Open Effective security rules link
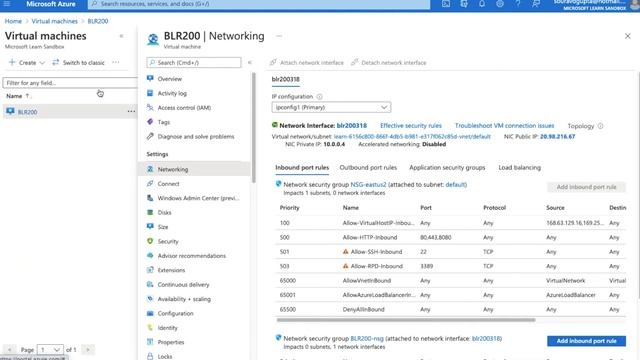Viewport: 640px width, 360px height. pos(411,126)
